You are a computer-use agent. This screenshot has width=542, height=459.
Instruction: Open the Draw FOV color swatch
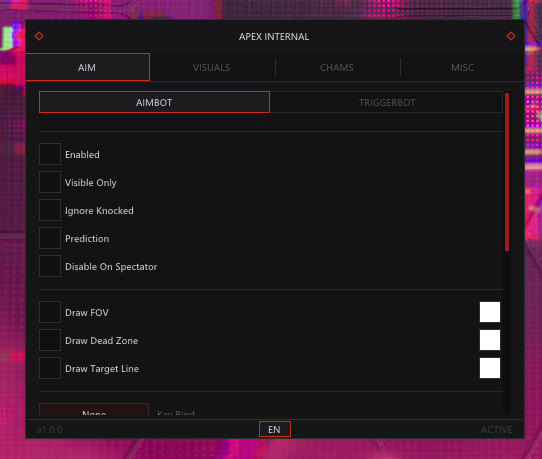point(490,312)
